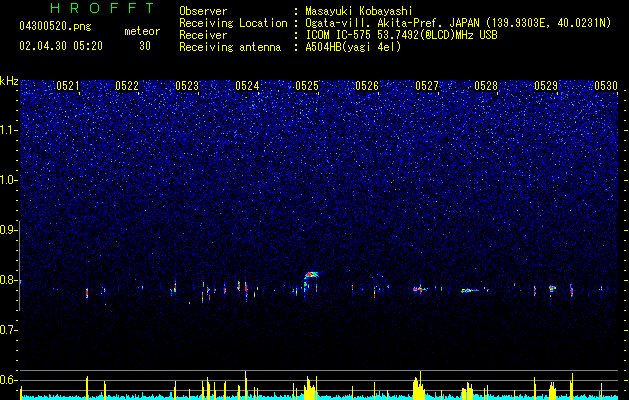629x400 pixels.
Task: Click the meteor count value 30
Action: tap(145, 46)
